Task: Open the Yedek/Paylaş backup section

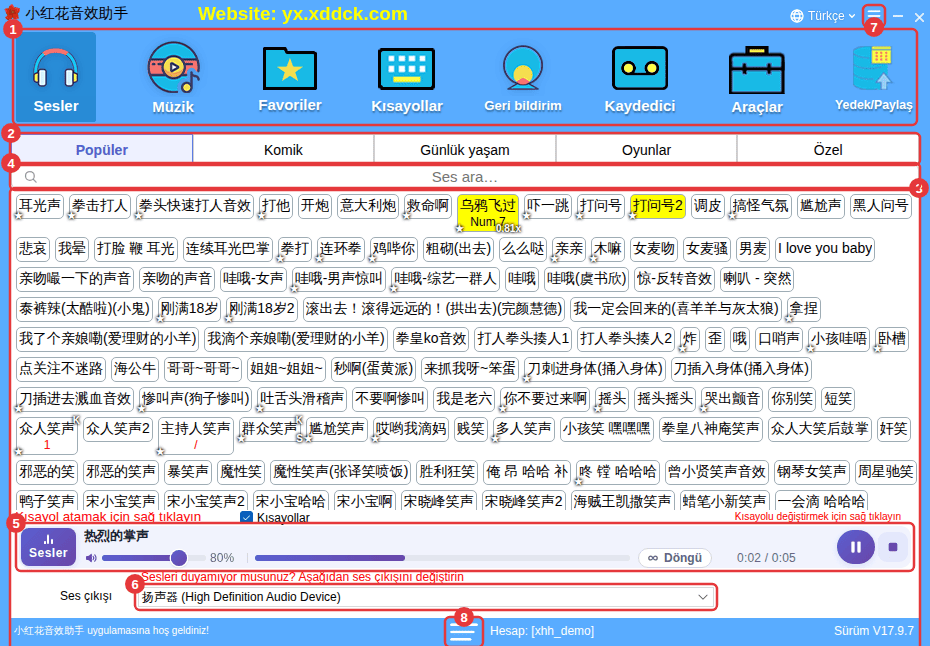Action: click(874, 77)
